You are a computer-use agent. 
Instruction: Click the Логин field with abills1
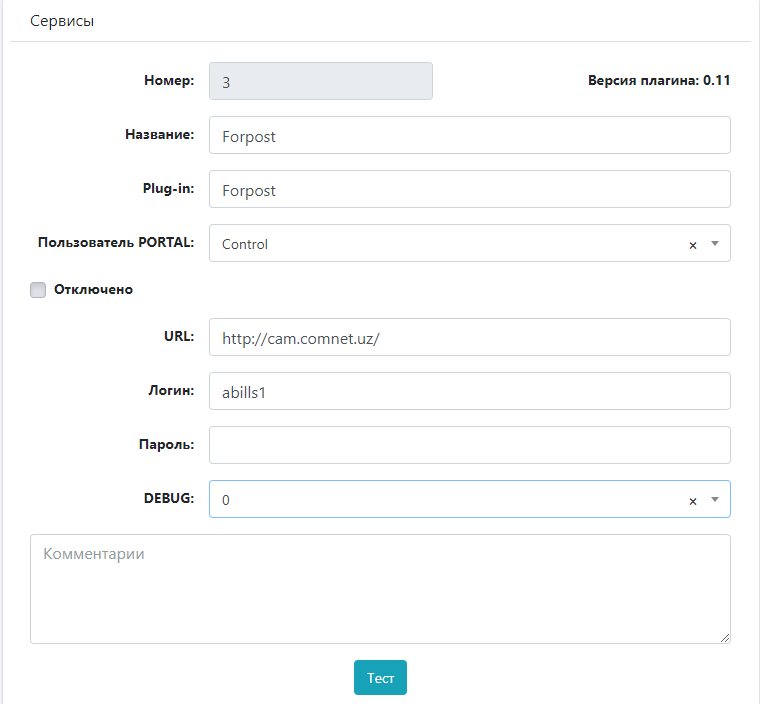point(469,392)
